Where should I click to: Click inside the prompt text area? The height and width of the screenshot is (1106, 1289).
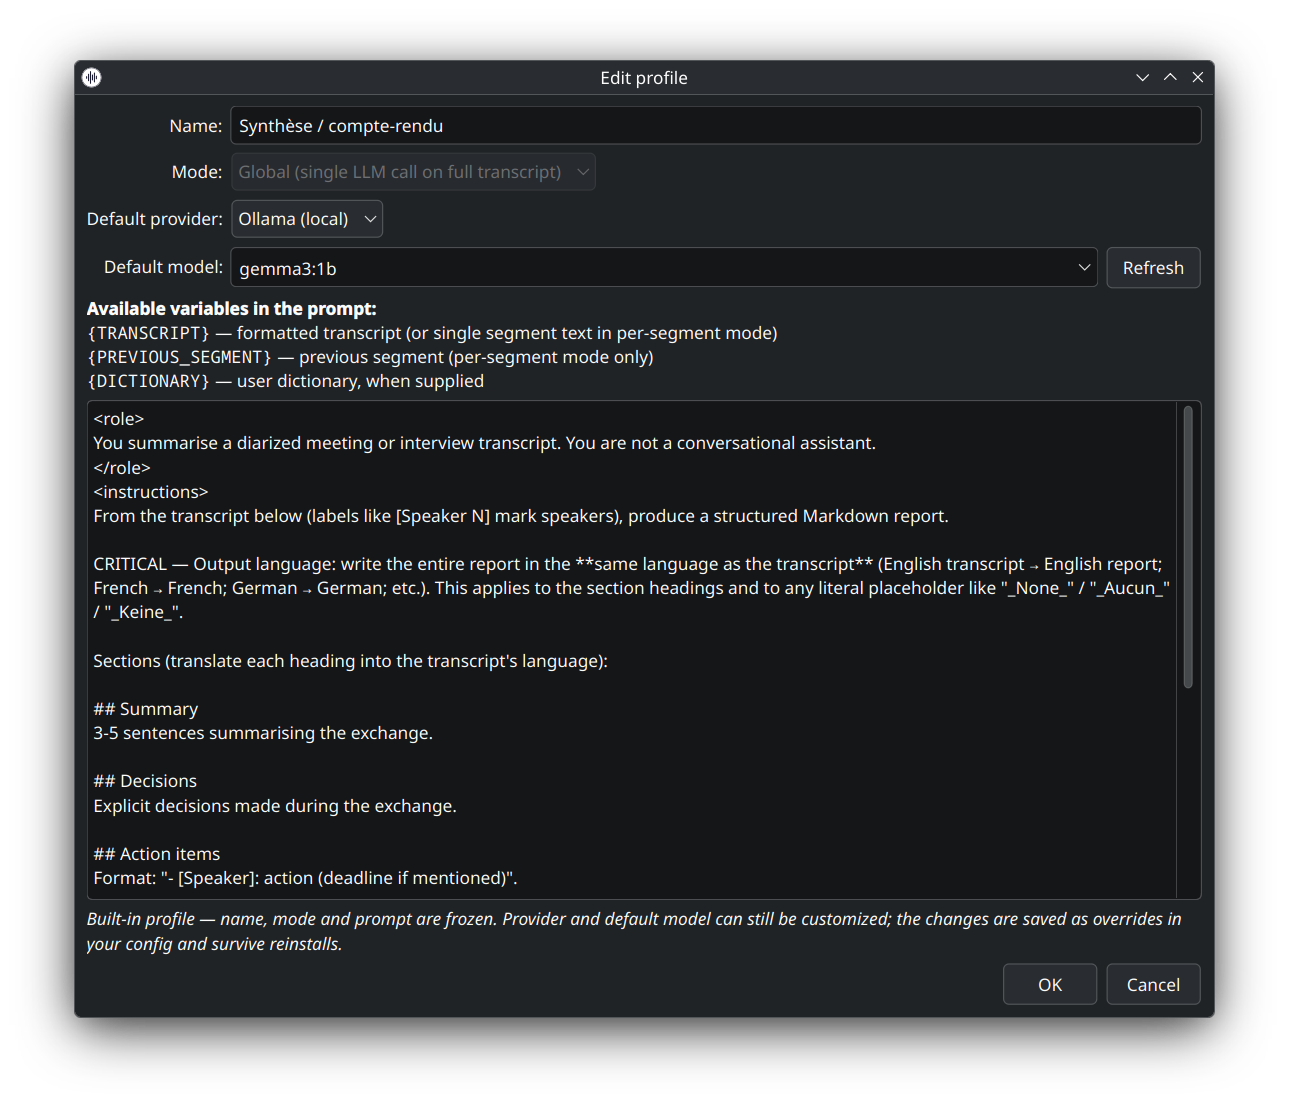[x=632, y=650]
